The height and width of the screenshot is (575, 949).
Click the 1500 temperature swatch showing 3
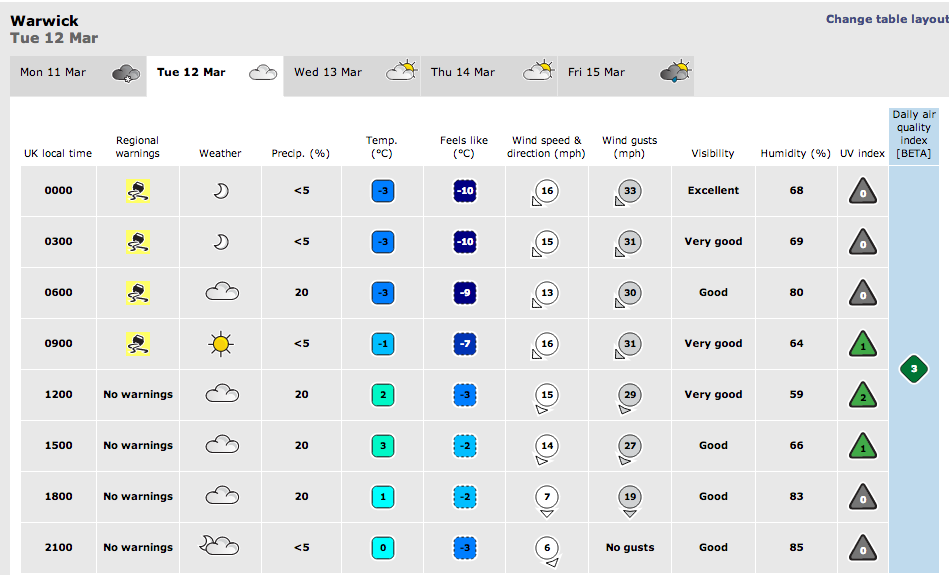[x=383, y=445]
